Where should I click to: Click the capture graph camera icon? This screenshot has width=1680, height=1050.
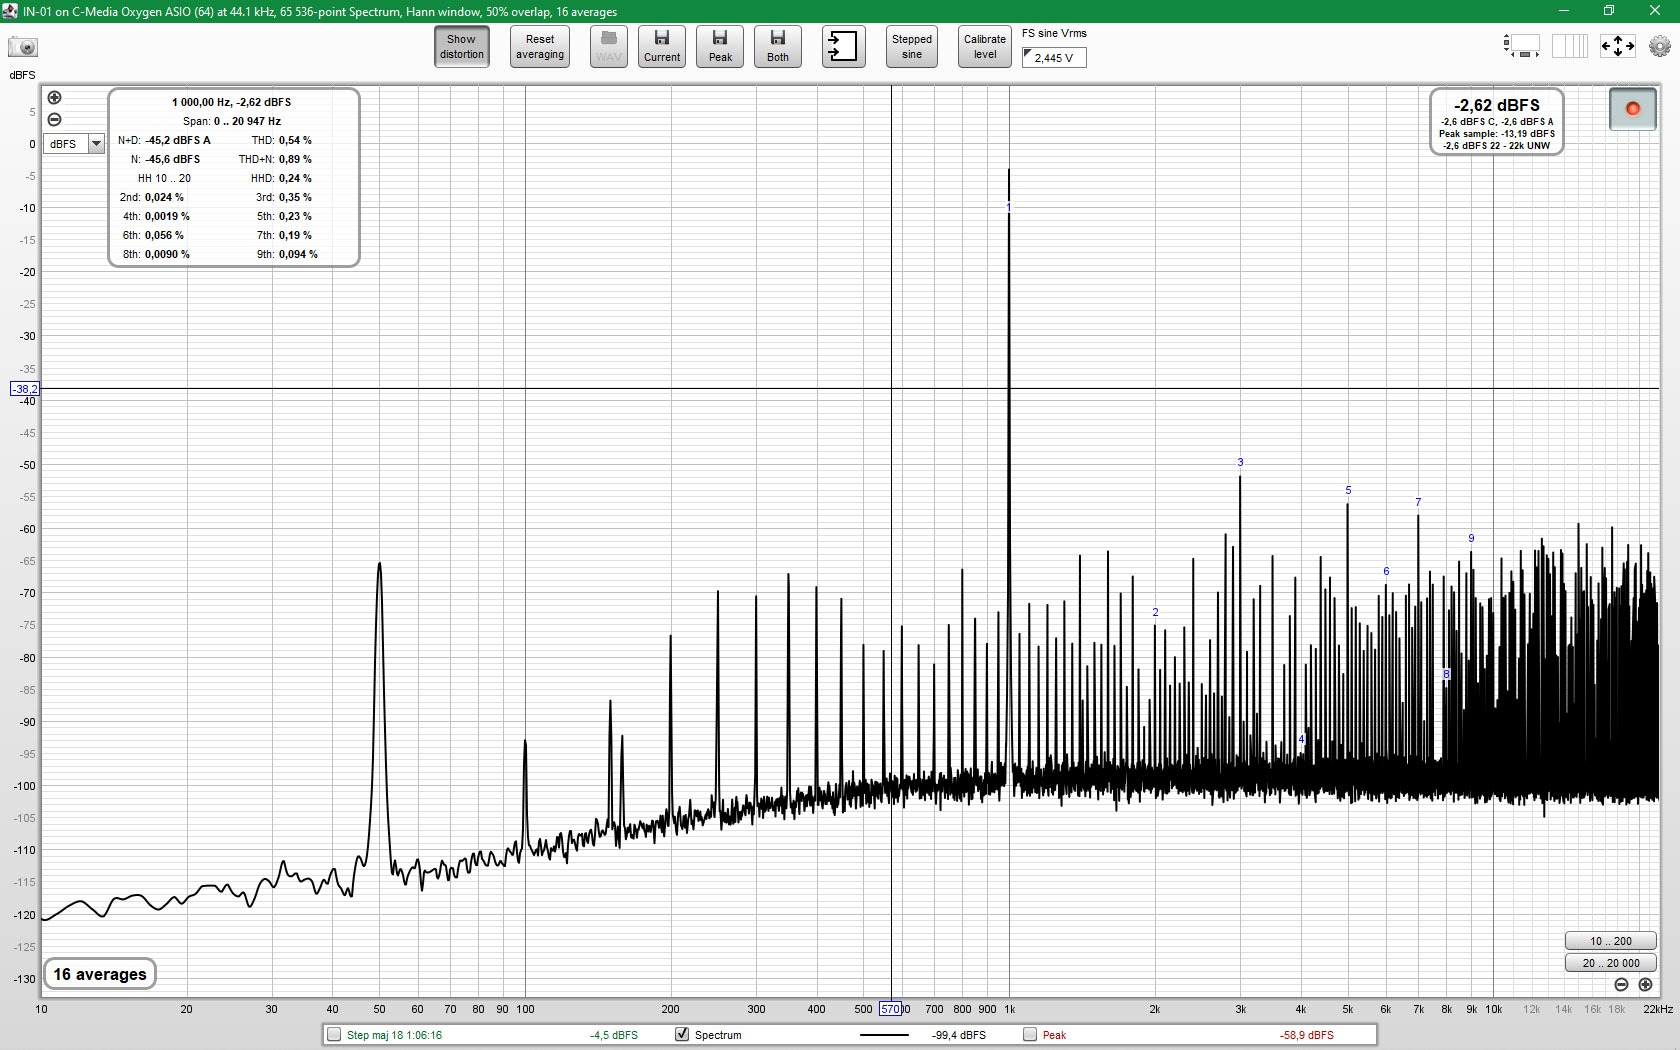[x=22, y=47]
